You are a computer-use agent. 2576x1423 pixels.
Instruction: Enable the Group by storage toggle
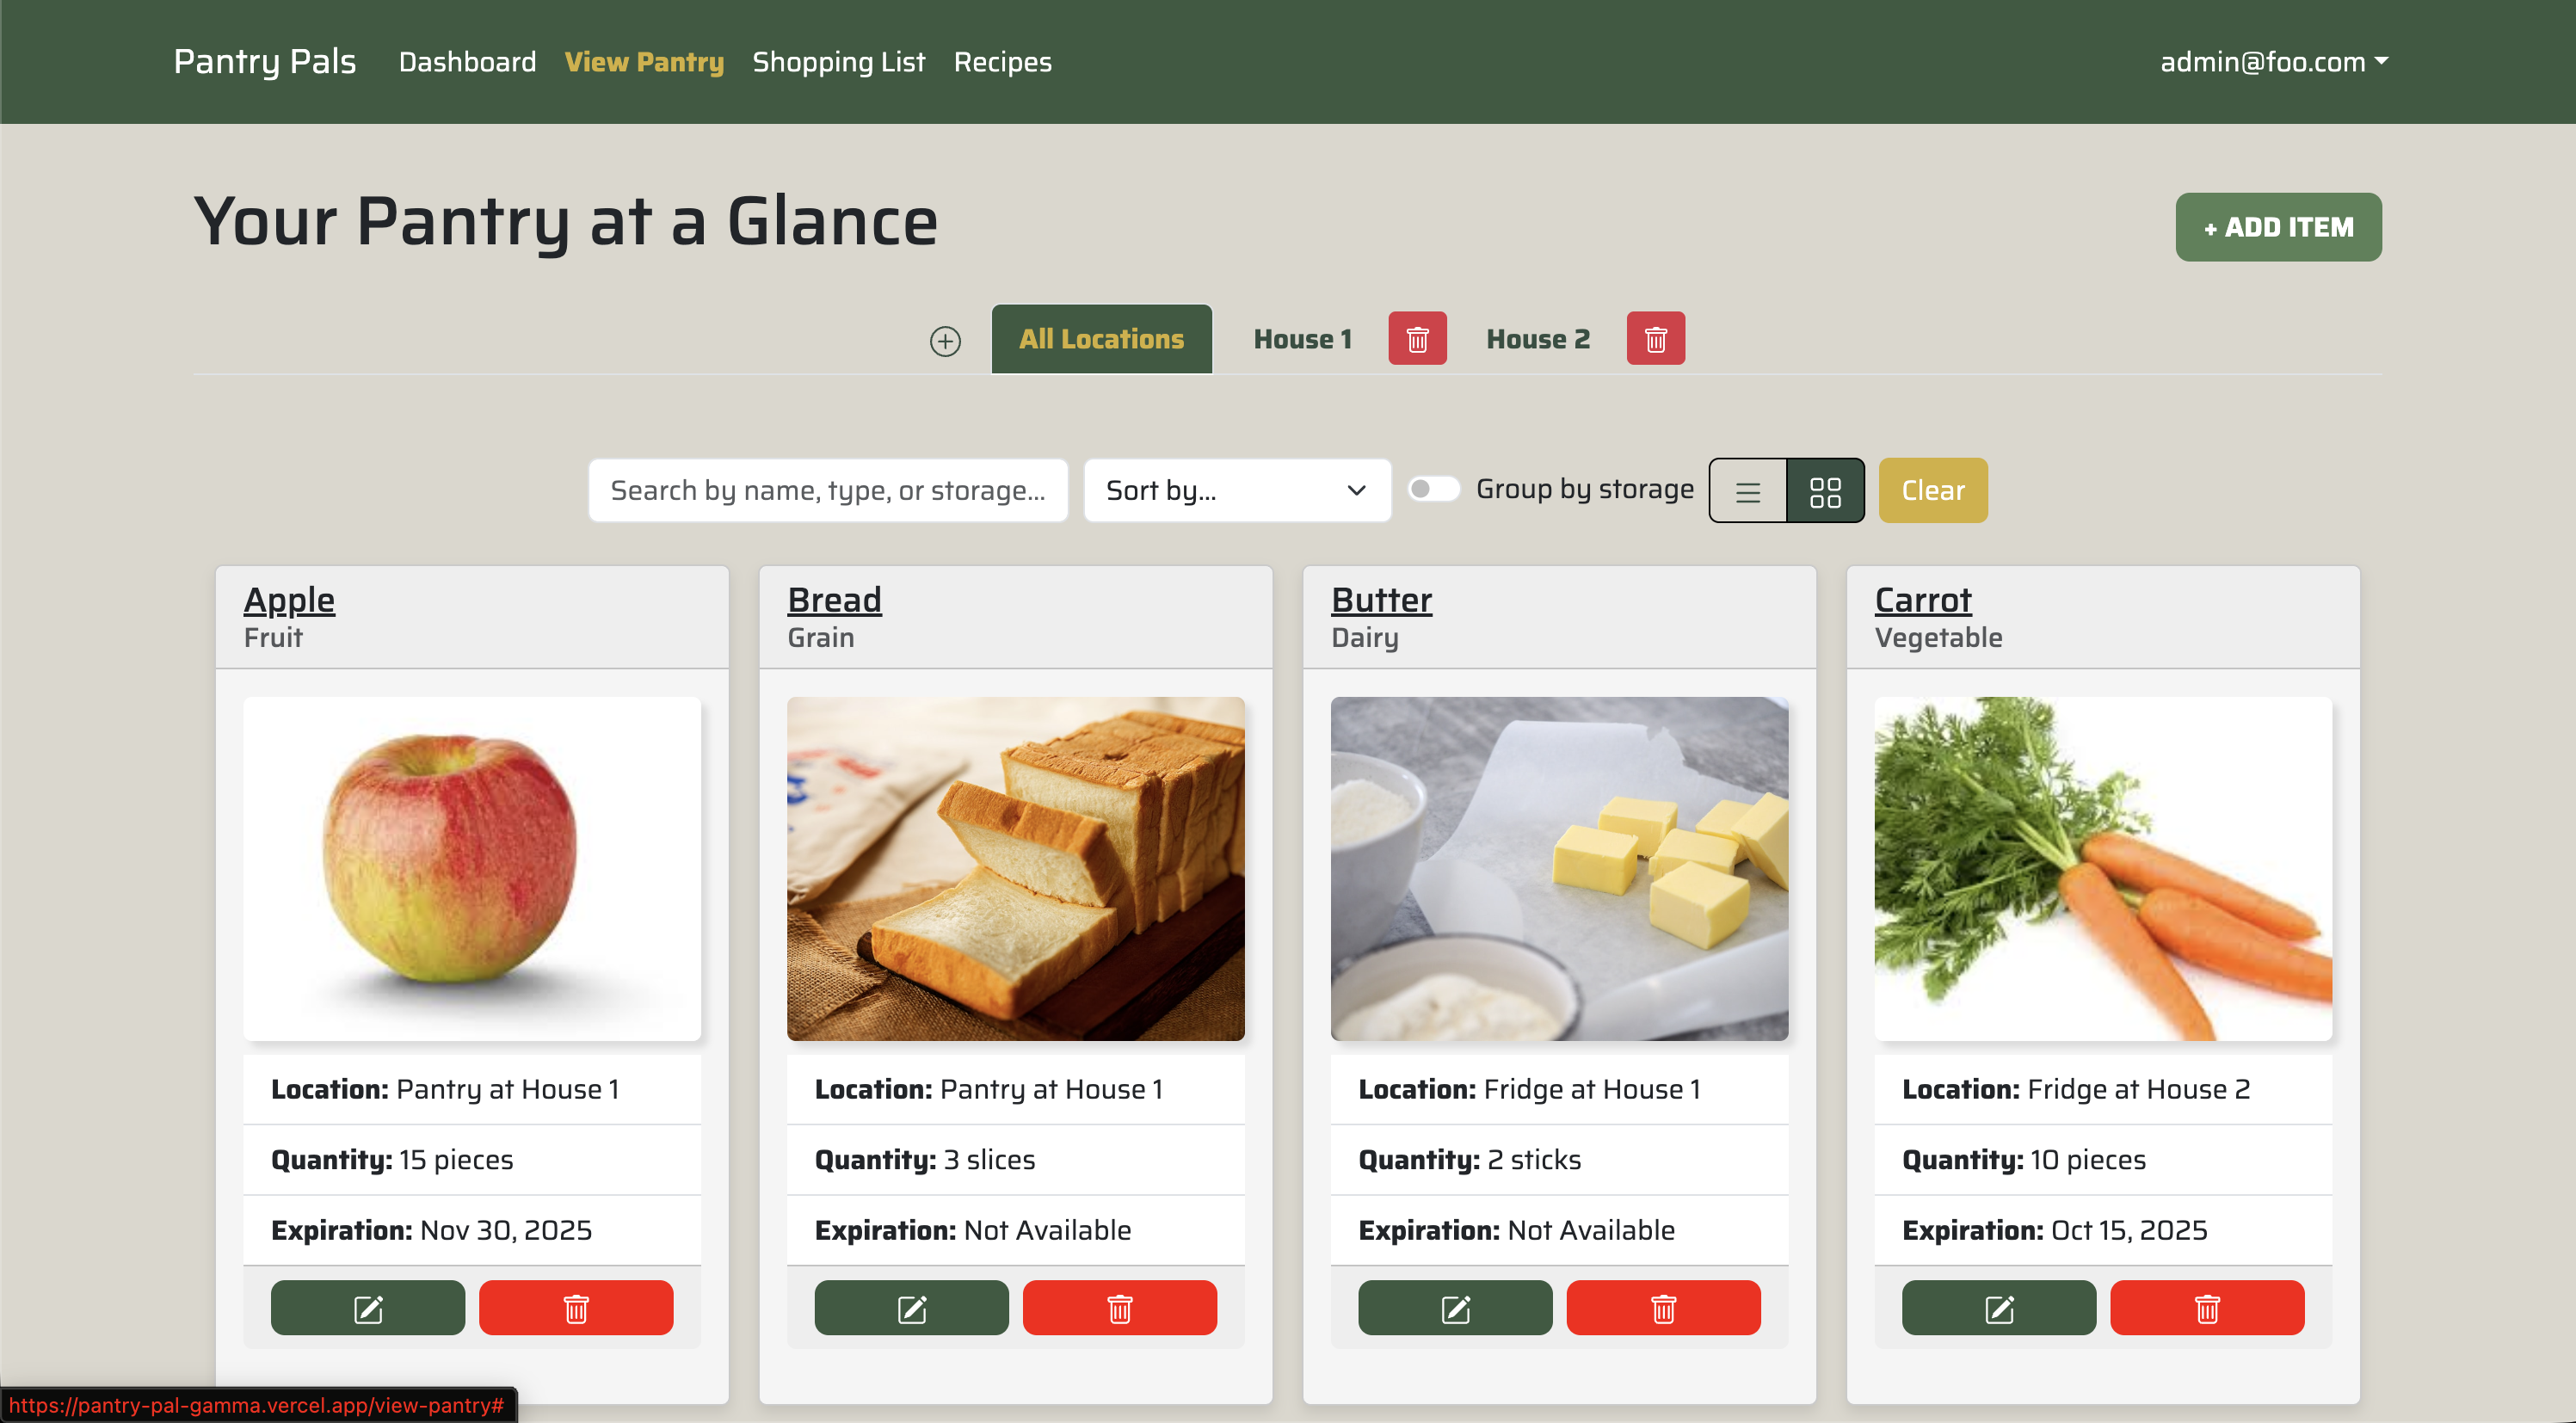coord(1434,490)
